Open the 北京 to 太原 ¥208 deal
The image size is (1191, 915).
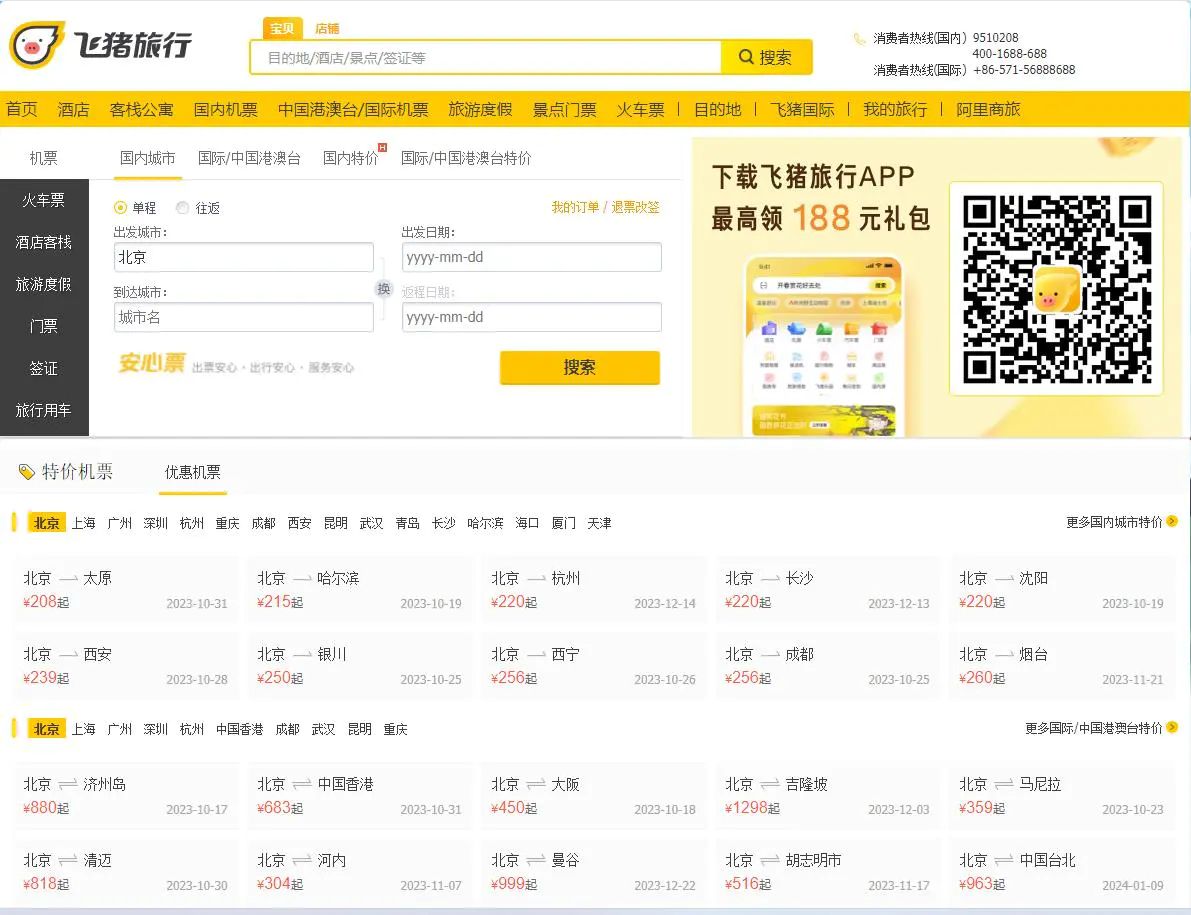point(126,590)
